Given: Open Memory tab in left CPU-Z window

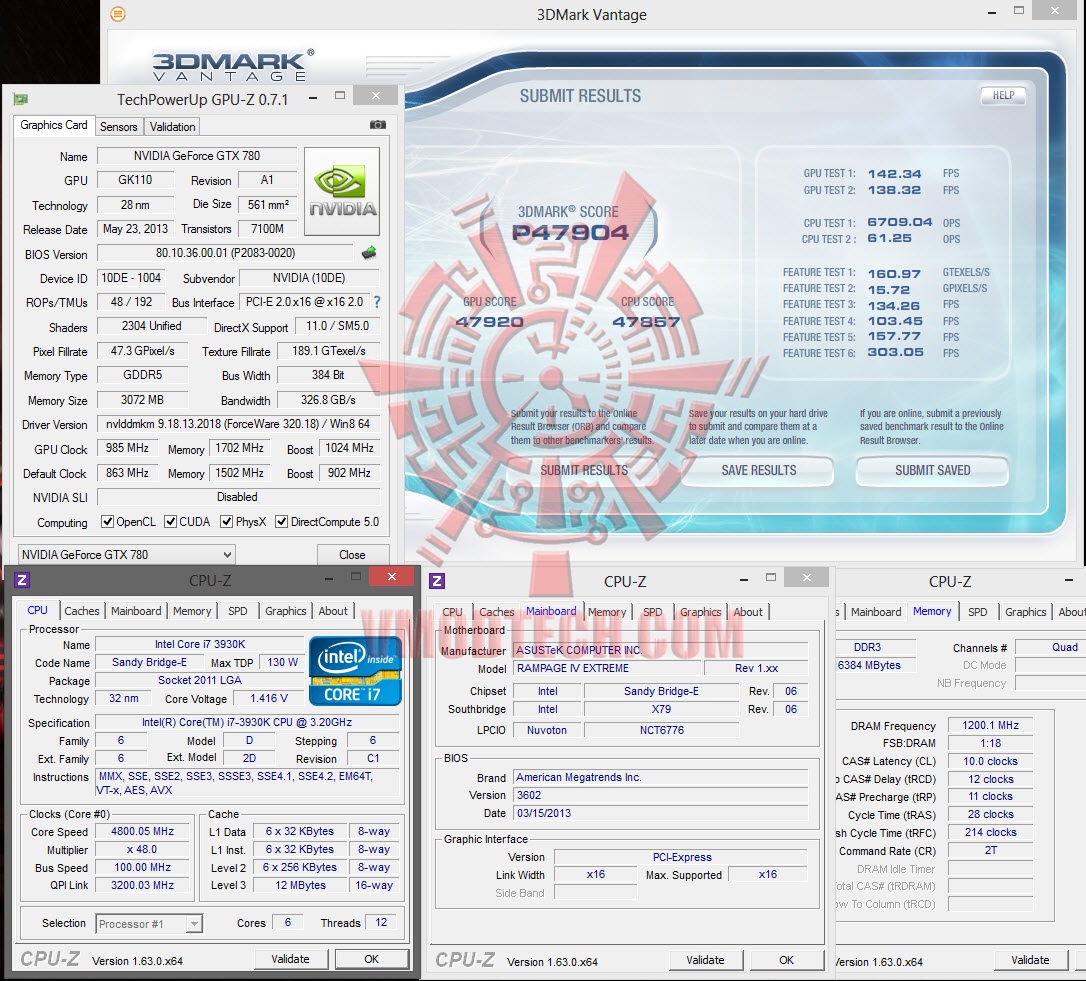Looking at the screenshot, I should pos(192,611).
